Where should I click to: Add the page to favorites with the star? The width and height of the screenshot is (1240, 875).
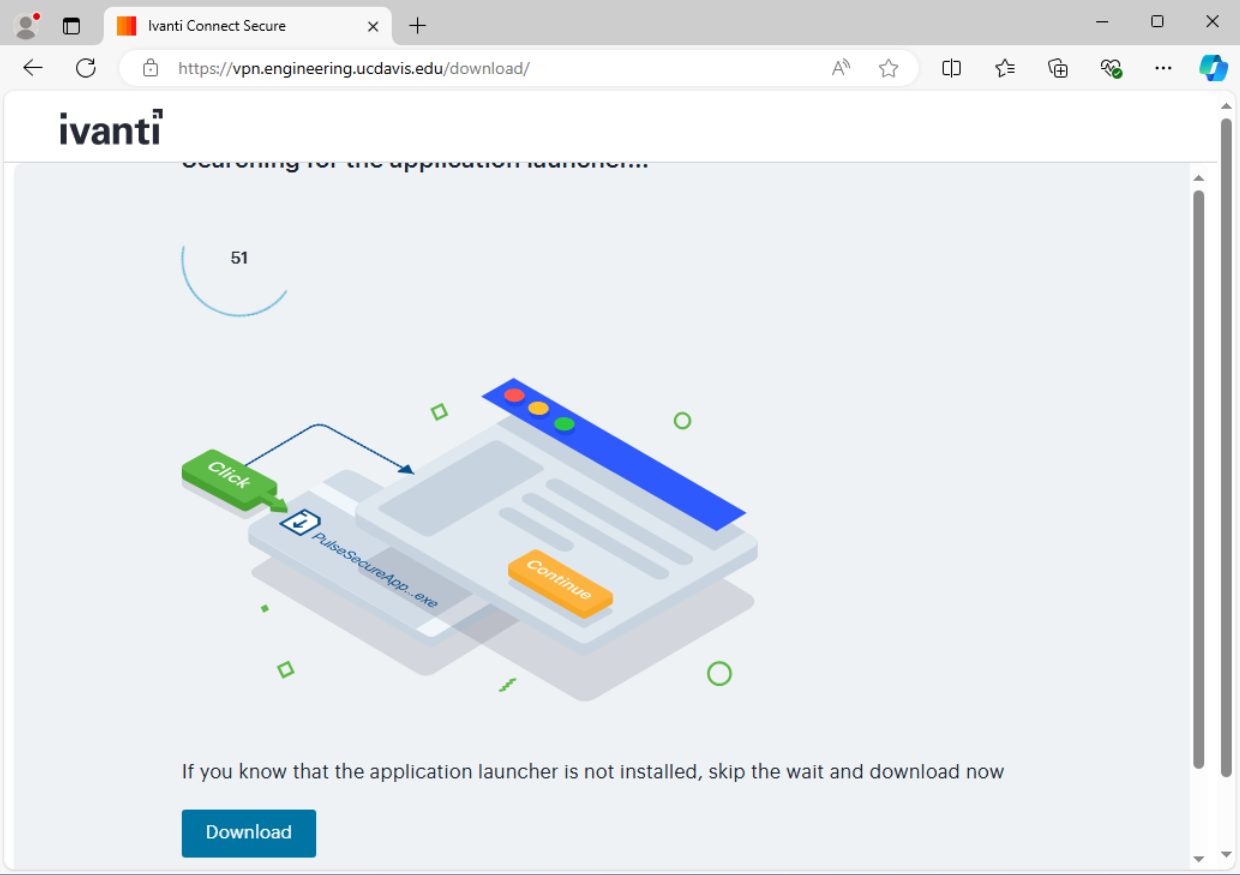(x=888, y=68)
